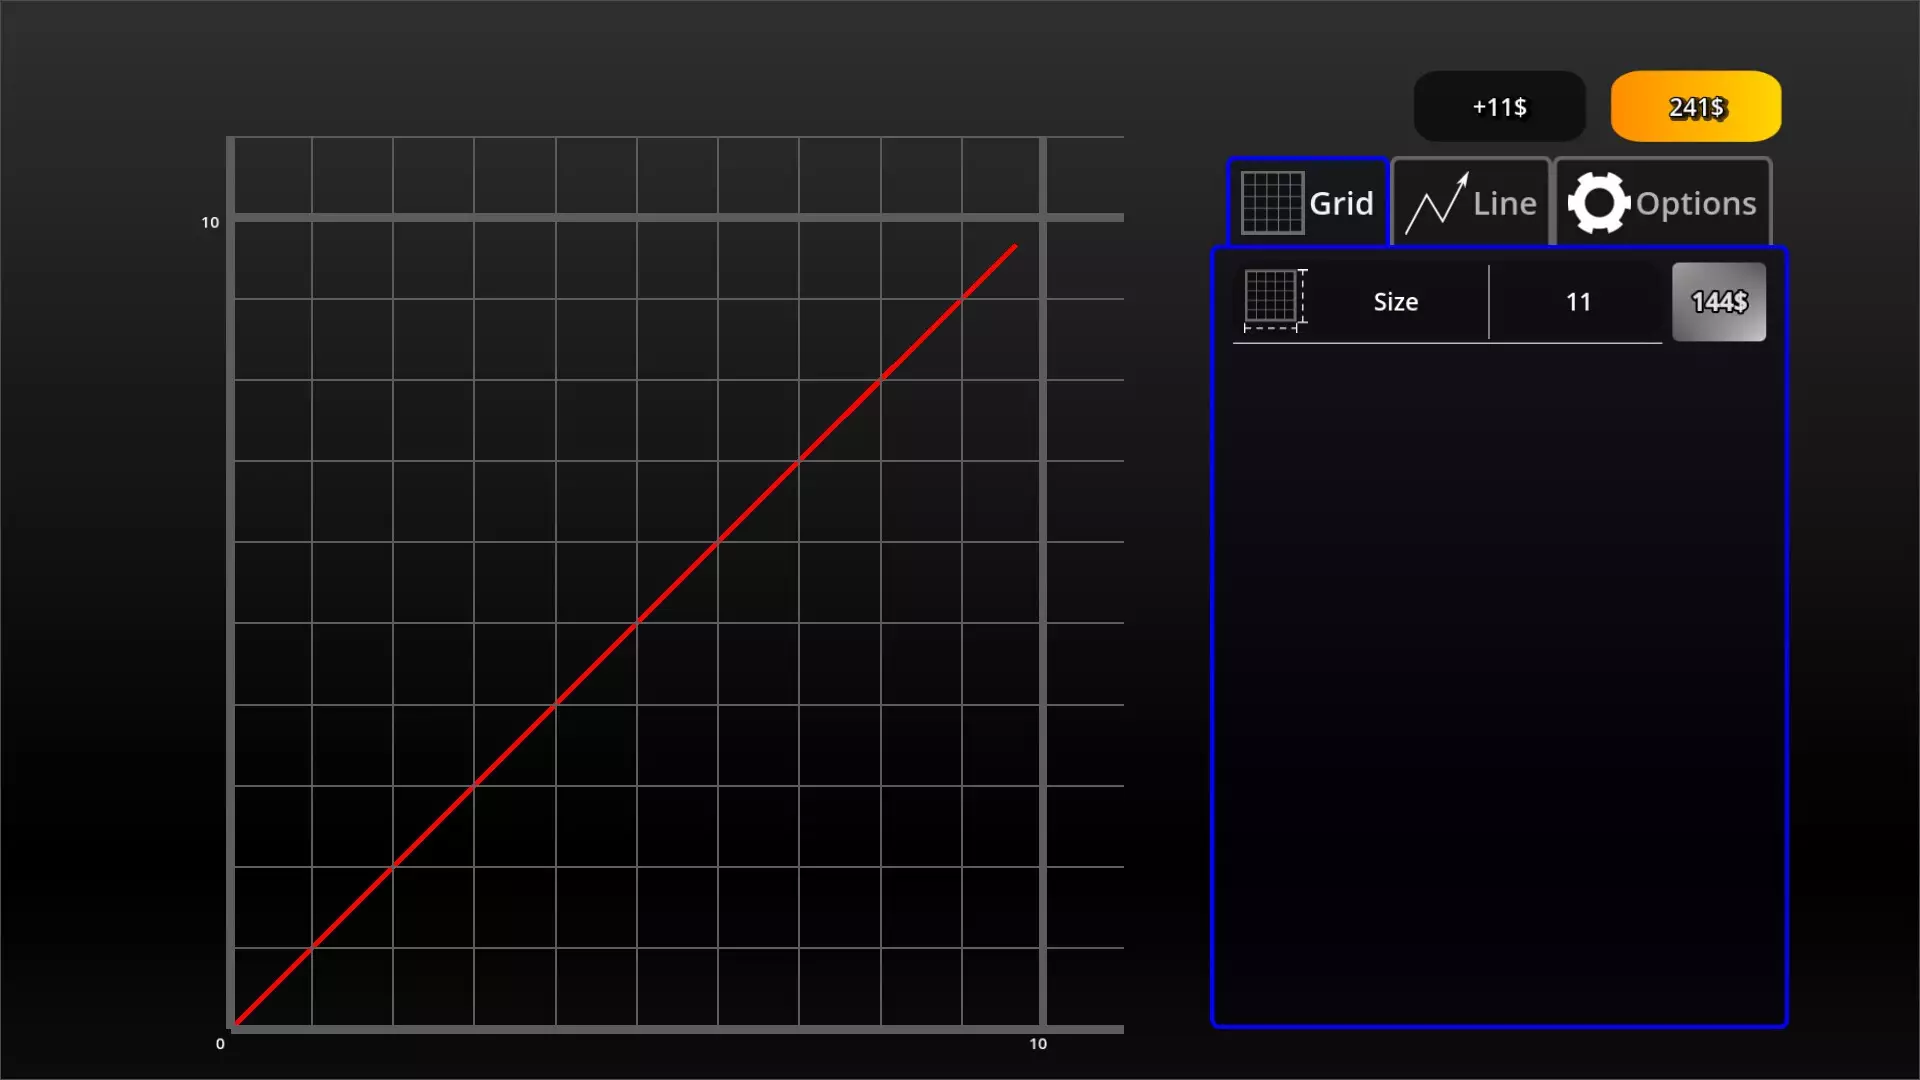Open the Options tab label
This screenshot has width=1920, height=1080.
(1695, 204)
